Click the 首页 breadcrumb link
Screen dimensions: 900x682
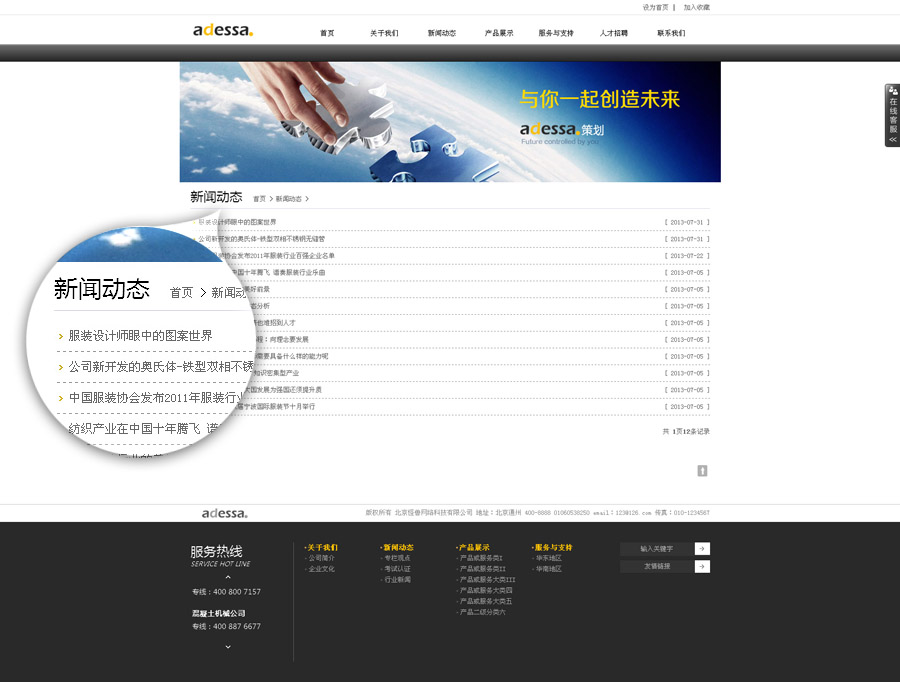click(259, 199)
